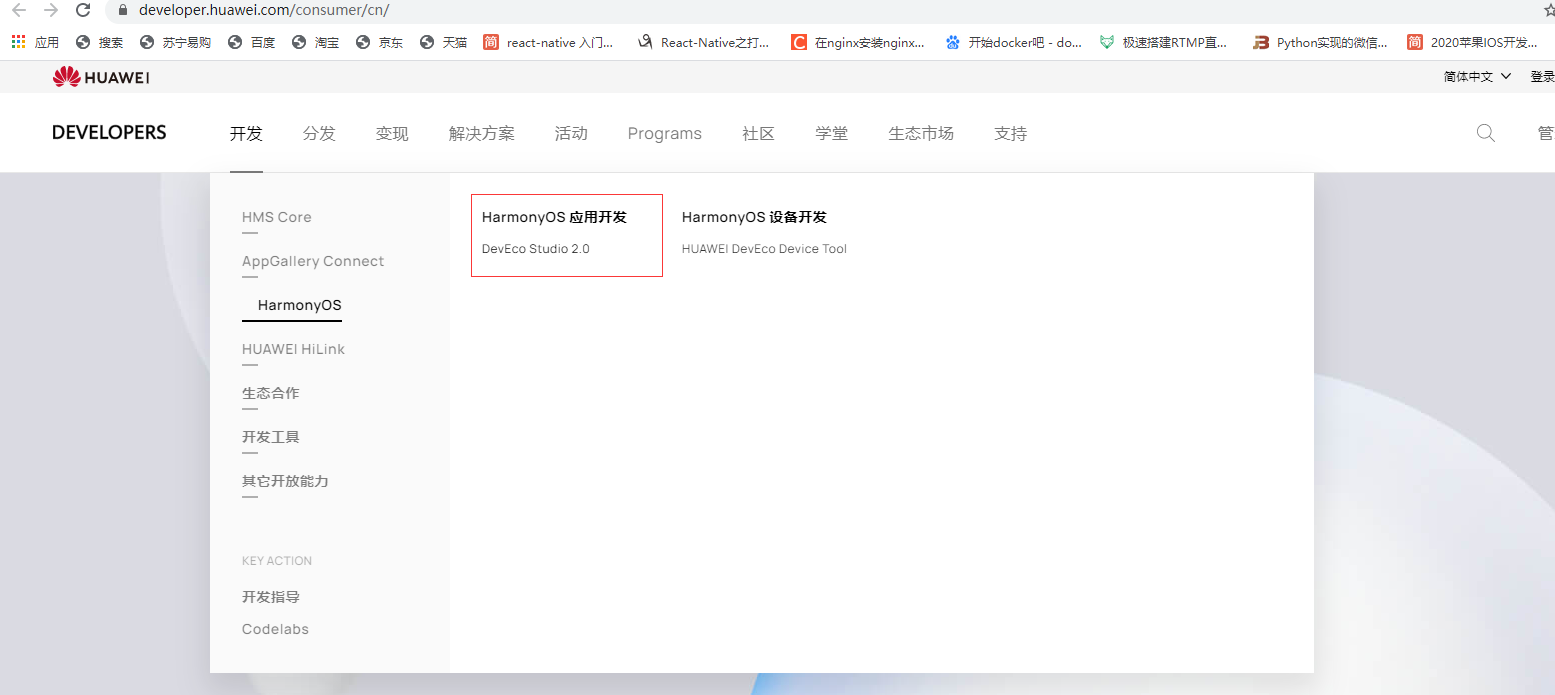Open the 百度 bookmark
This screenshot has width=1555, height=695.
click(x=252, y=42)
